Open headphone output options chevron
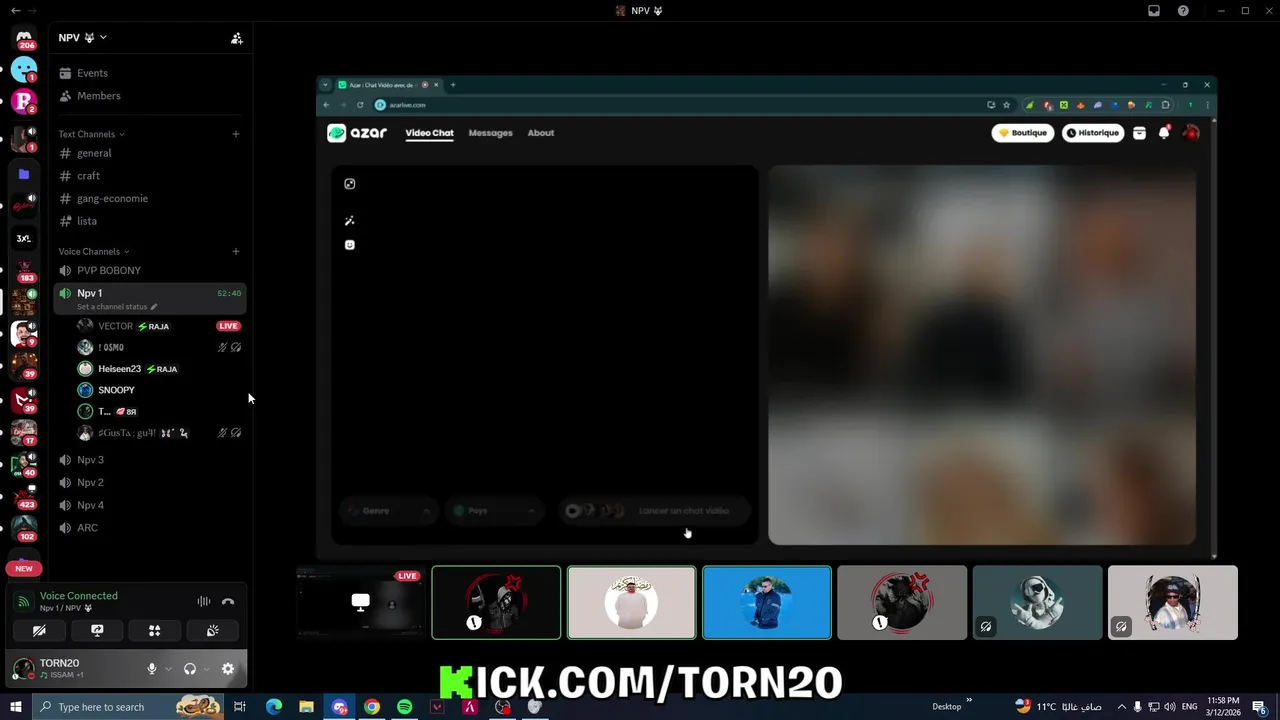The image size is (1280, 720). (x=206, y=669)
